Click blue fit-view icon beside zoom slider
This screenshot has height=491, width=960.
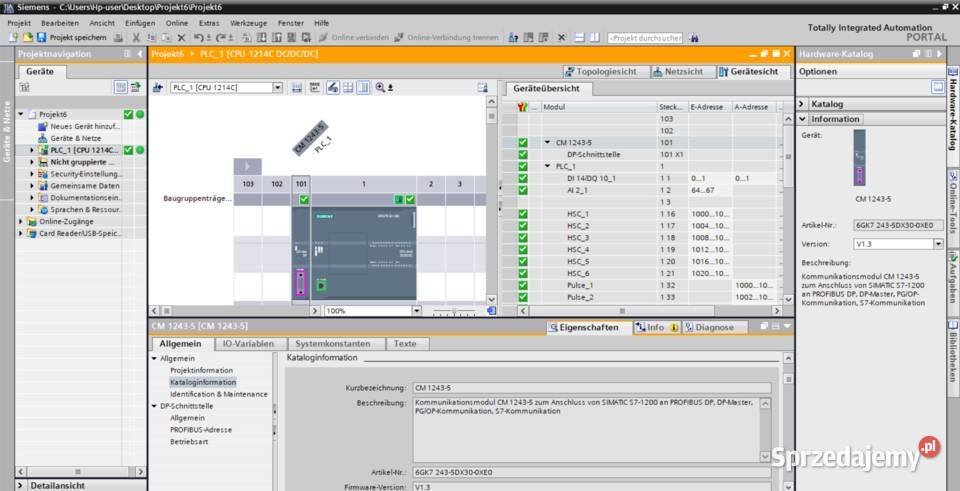(491, 310)
